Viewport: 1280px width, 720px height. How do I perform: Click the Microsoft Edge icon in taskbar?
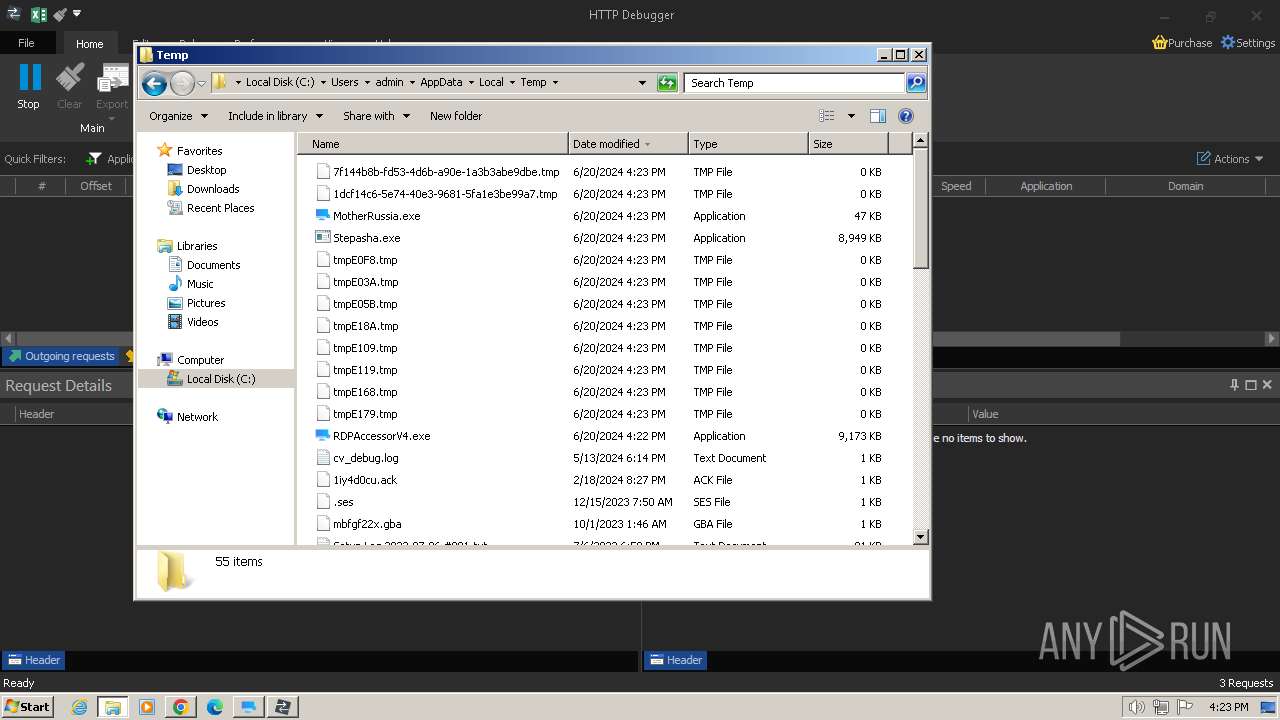pos(214,707)
